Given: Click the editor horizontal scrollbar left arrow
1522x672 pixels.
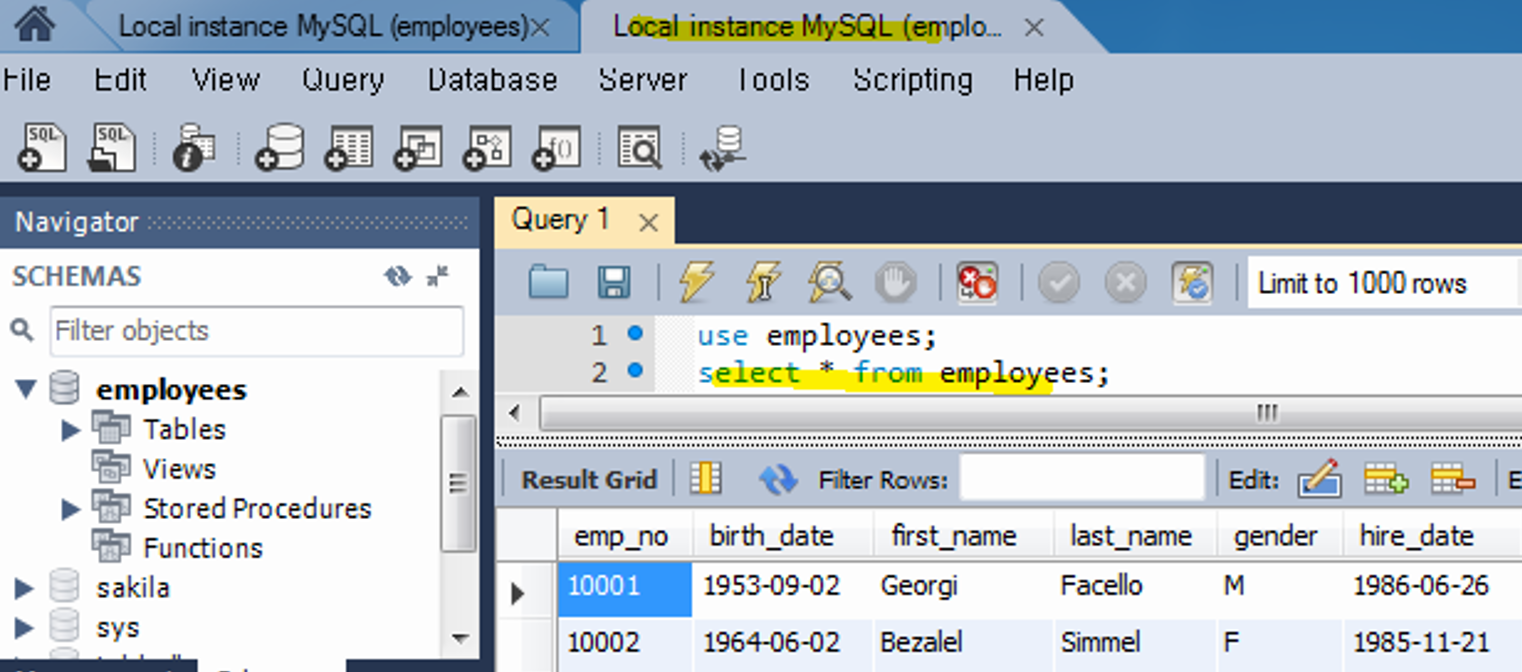Looking at the screenshot, I should click(515, 412).
